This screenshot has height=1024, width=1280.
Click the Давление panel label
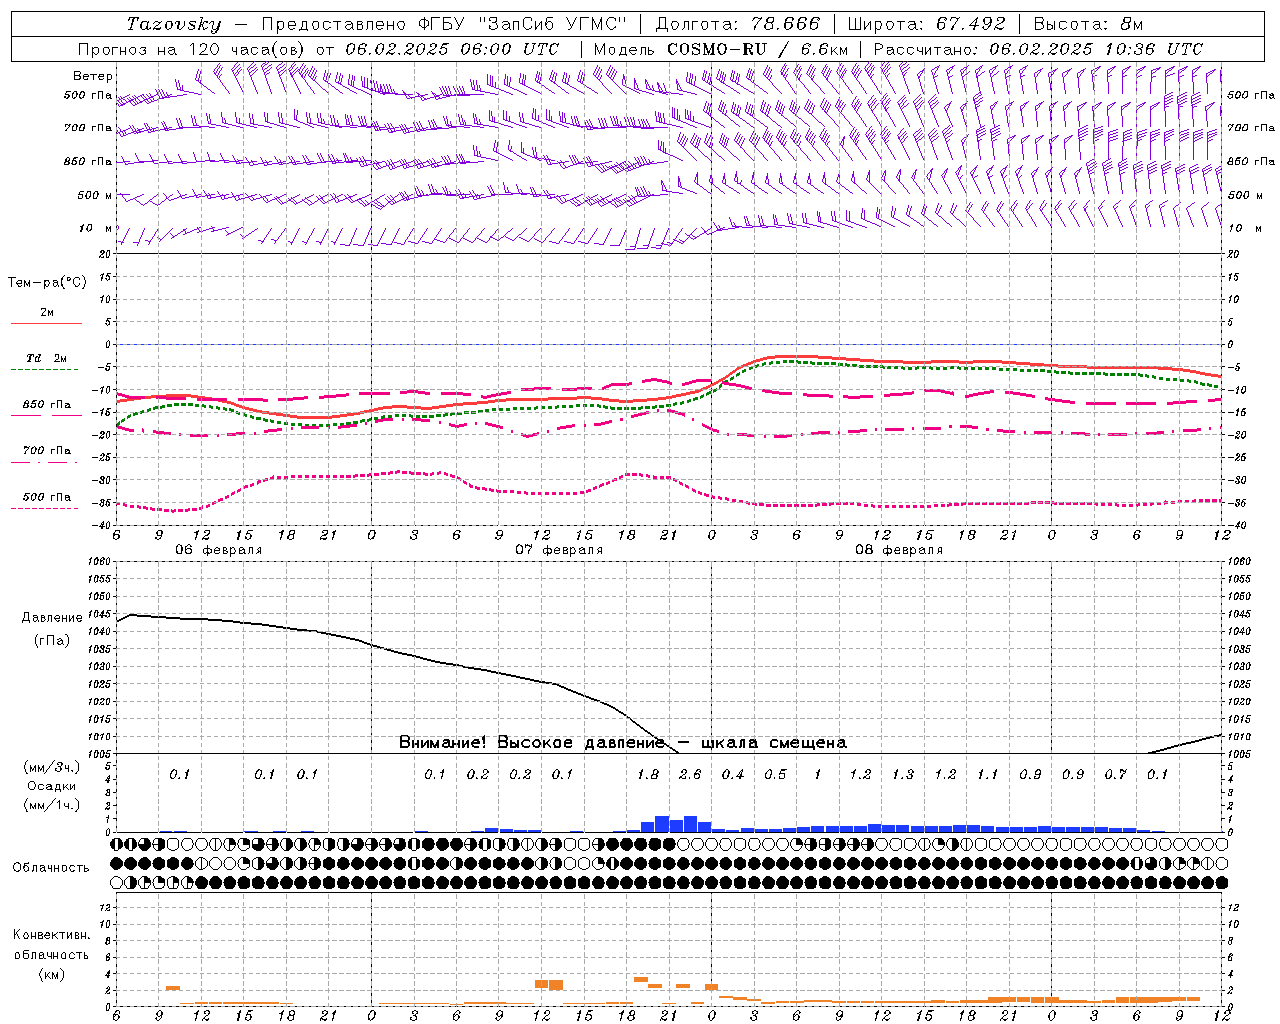coord(52,618)
